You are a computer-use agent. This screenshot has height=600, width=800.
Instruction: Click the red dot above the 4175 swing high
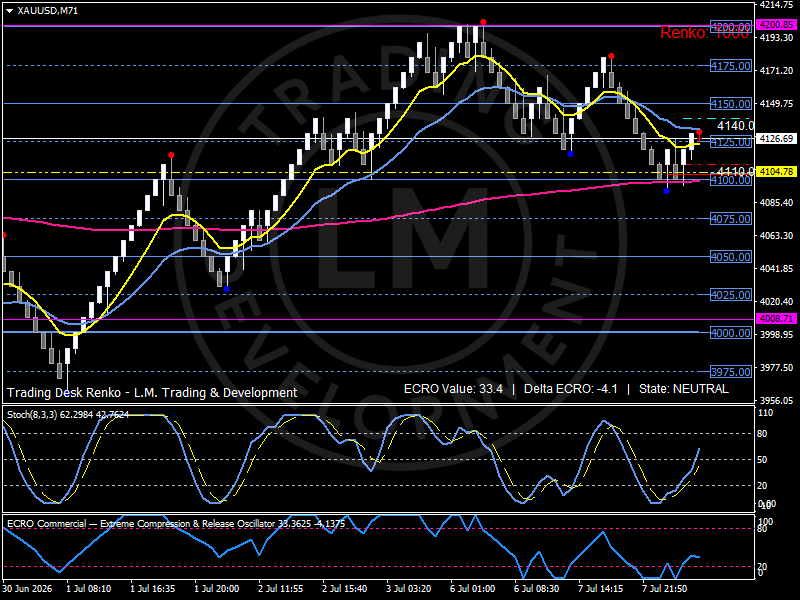coord(611,56)
